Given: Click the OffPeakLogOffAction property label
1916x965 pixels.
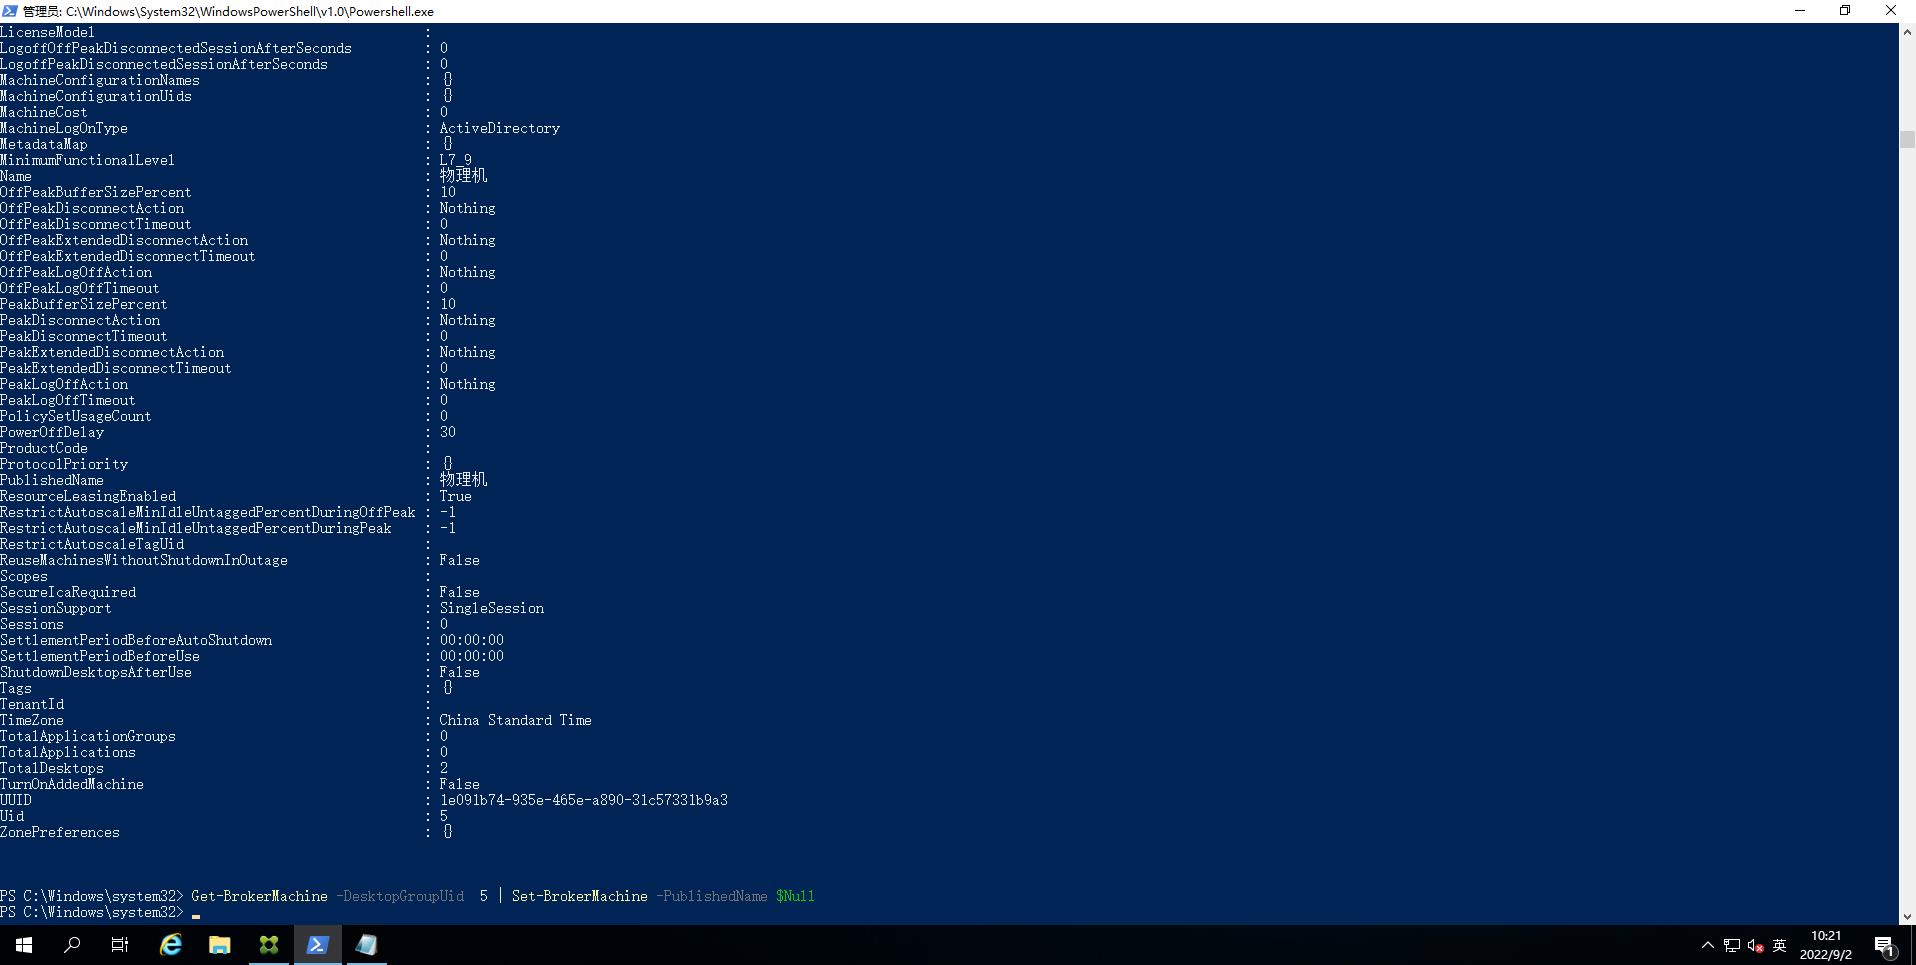Looking at the screenshot, I should pos(76,272).
